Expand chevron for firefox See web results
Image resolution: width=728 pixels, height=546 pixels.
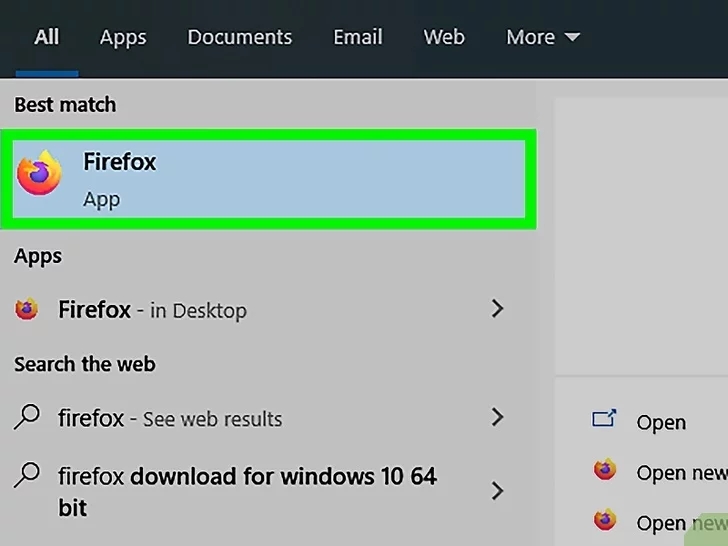coord(497,417)
